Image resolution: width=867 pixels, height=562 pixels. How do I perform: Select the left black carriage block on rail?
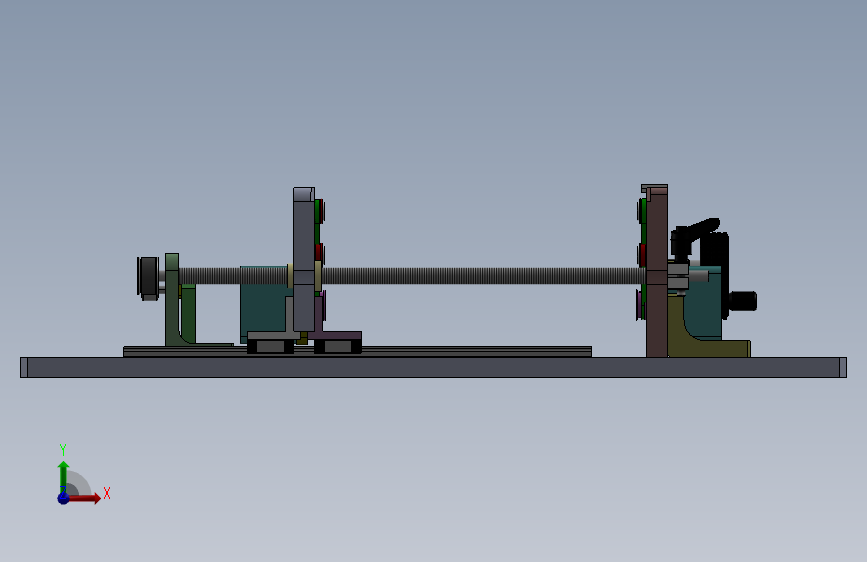(x=270, y=346)
